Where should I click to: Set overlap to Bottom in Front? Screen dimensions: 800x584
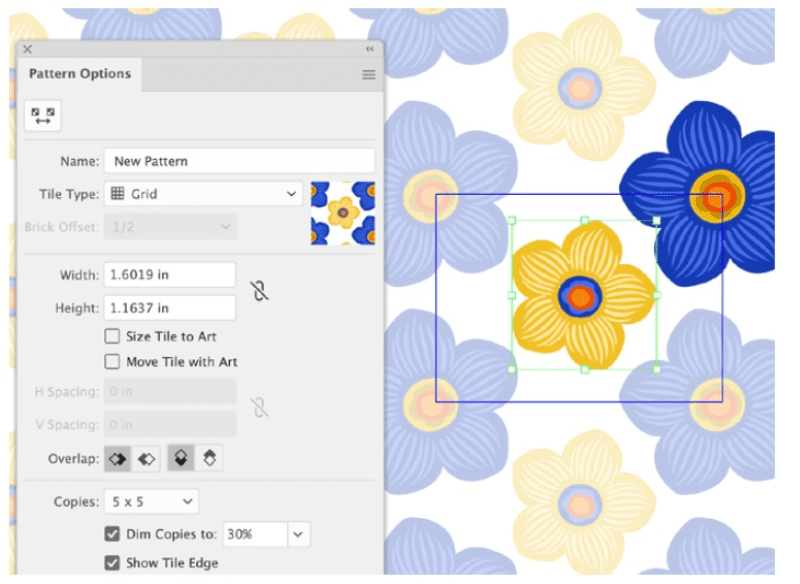[x=209, y=458]
